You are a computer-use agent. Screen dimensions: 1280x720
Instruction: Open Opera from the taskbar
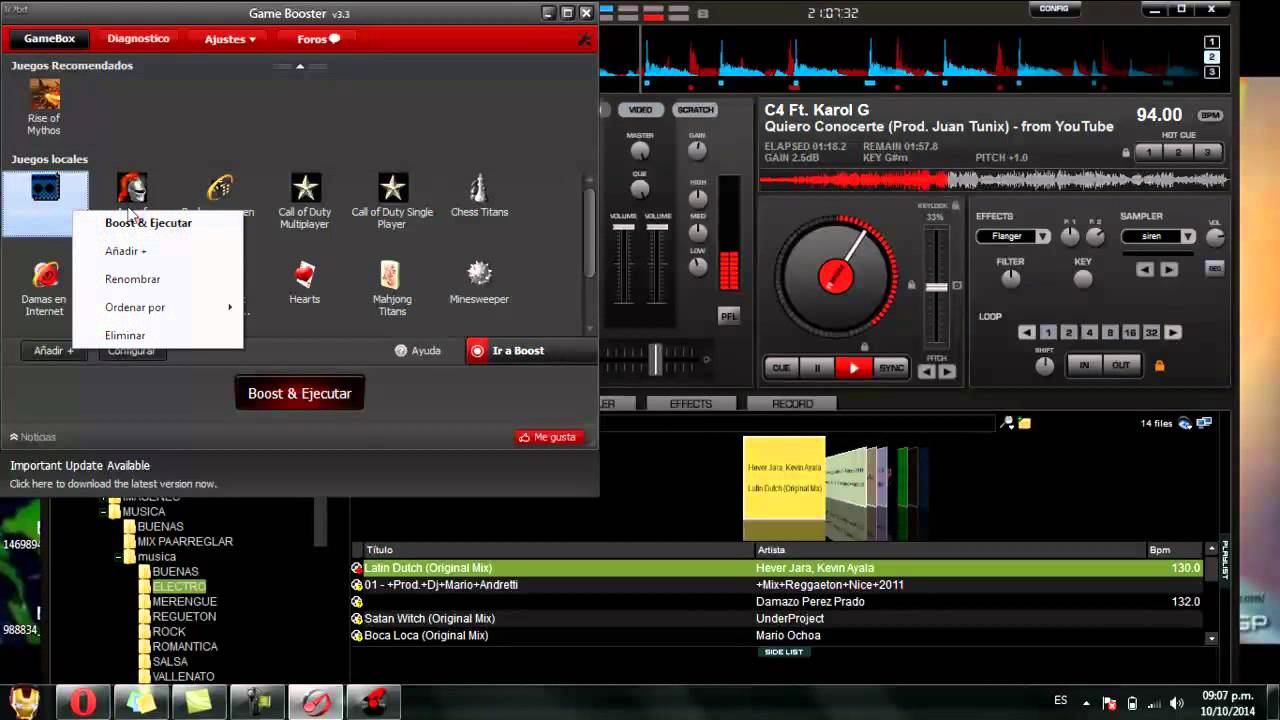(x=82, y=702)
